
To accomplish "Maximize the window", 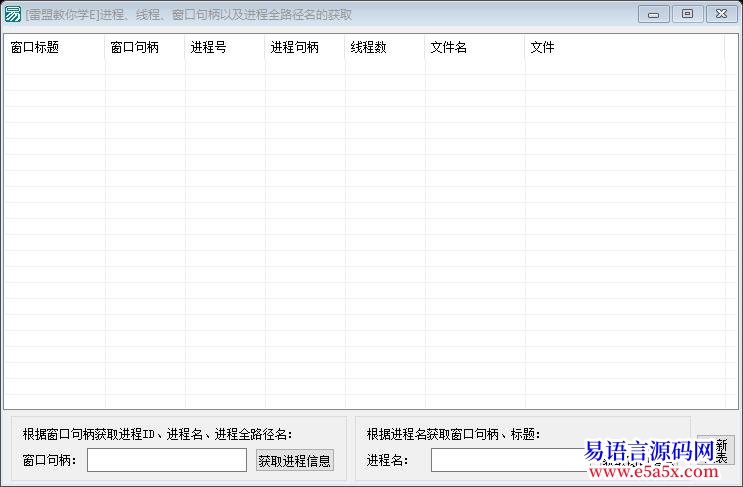I will pyautogui.click(x=687, y=14).
